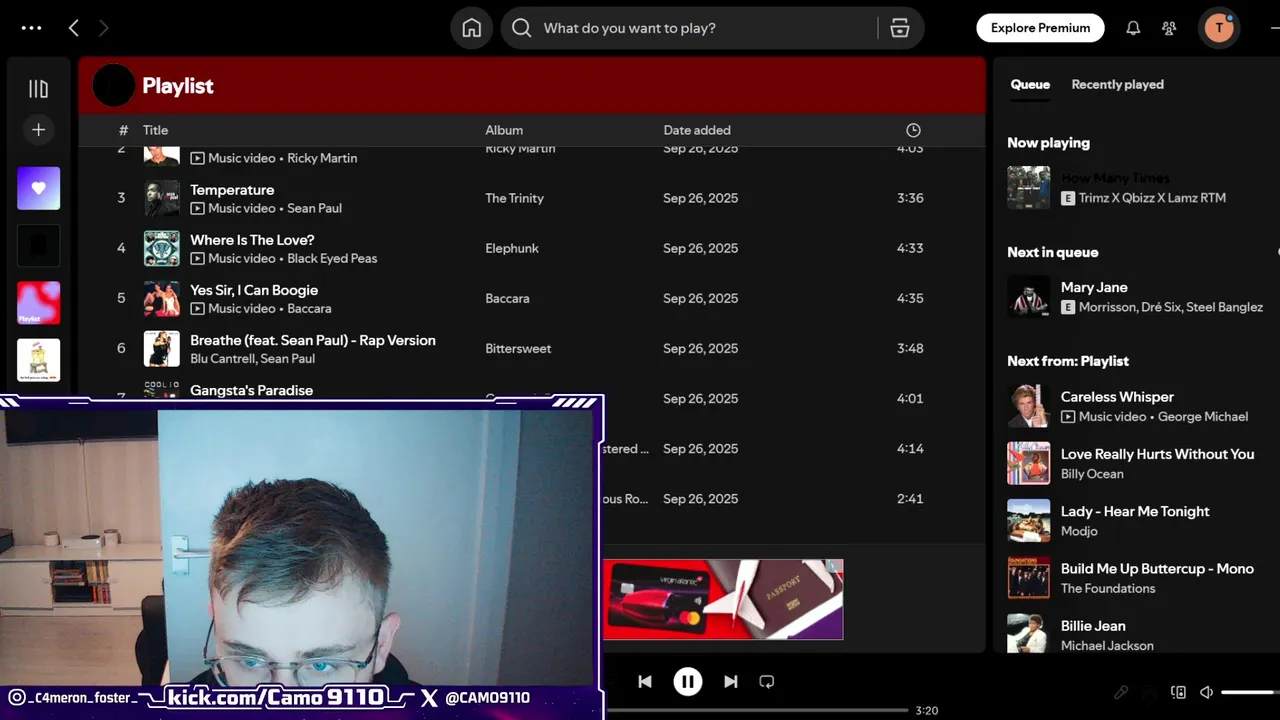Viewport: 1280px width, 720px height.
Task: Sort by the Album column header
Action: [504, 130]
